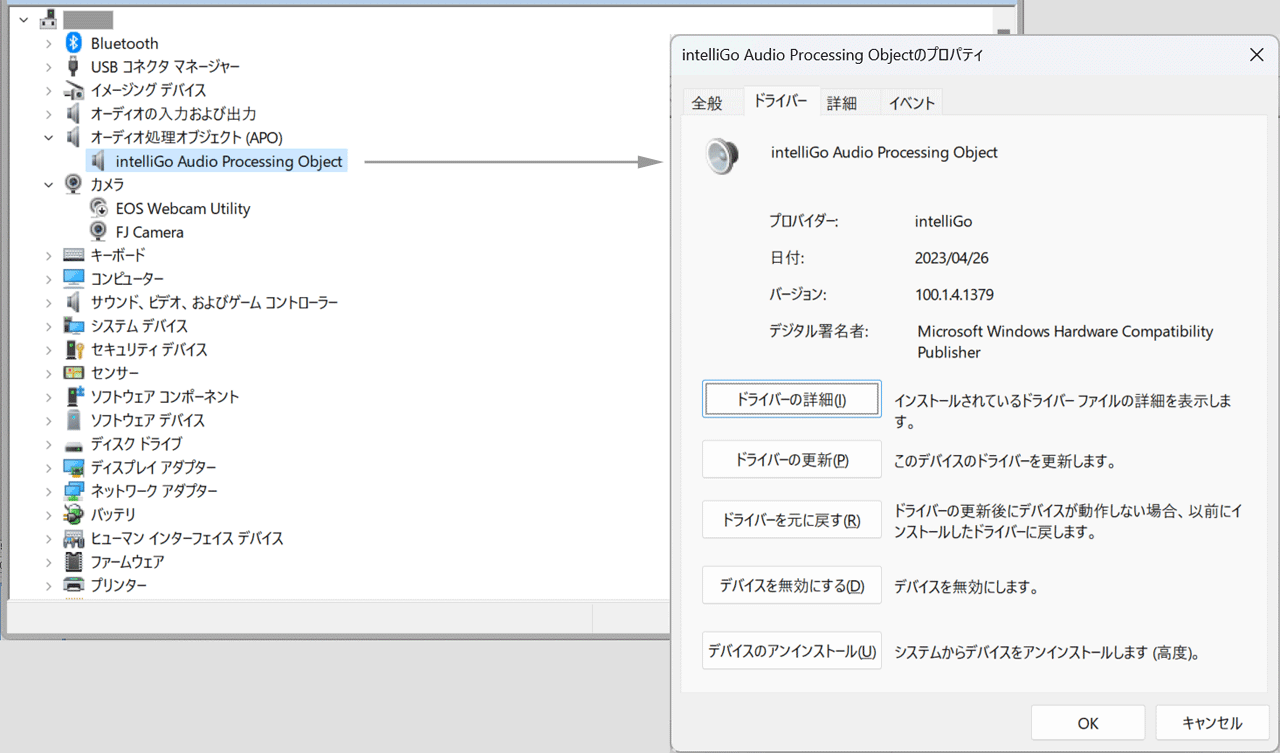
Task: Expand the USB コネクタ マネージャー node
Action: (x=48, y=66)
